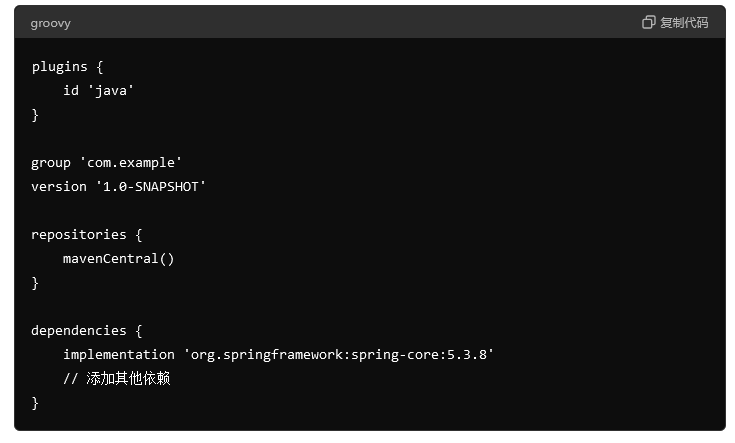
Task: Click the 'com.example' group string
Action: click(x=131, y=163)
